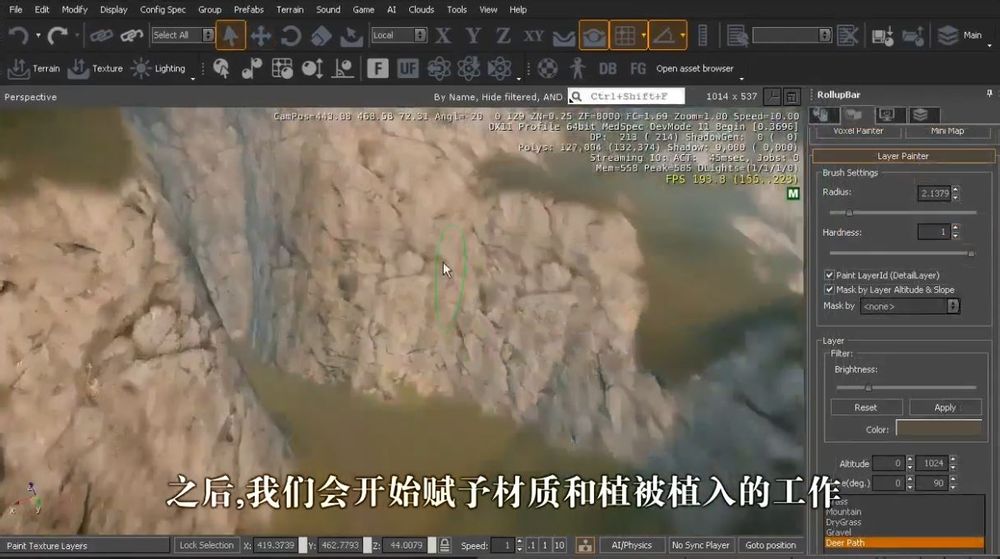Screen dimensions: 1000x559
Task: Open the Clouds menu
Action: (x=421, y=10)
